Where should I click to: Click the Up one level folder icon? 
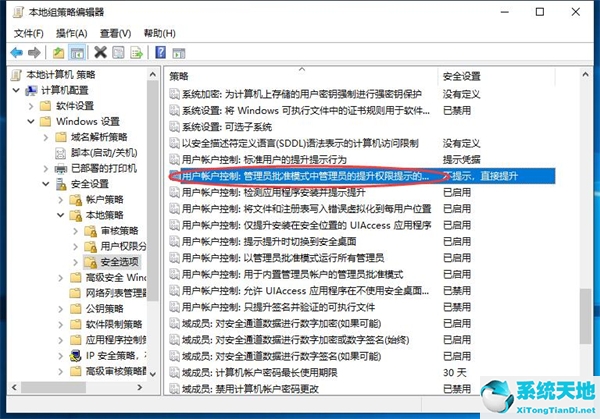coord(58,52)
